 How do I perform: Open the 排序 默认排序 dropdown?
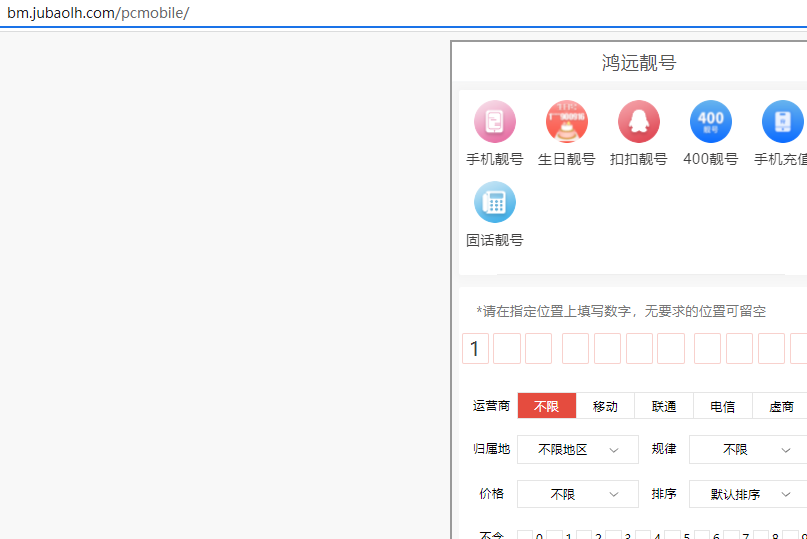coord(747,494)
